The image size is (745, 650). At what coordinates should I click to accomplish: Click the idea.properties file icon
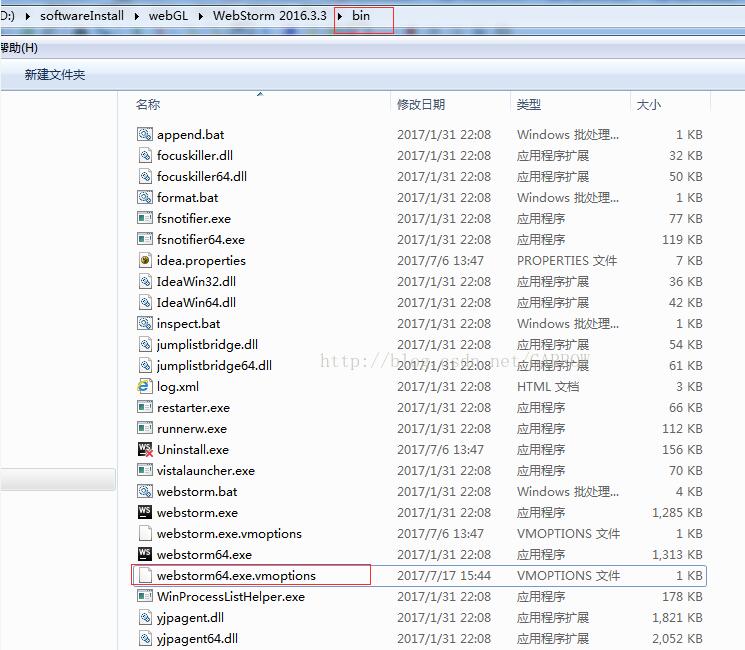click(x=145, y=261)
